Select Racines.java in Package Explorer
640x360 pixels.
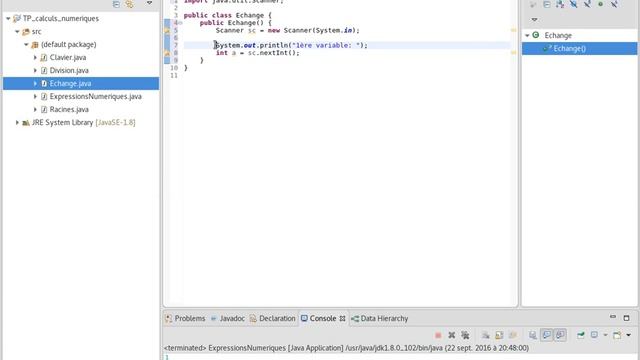tap(69, 109)
